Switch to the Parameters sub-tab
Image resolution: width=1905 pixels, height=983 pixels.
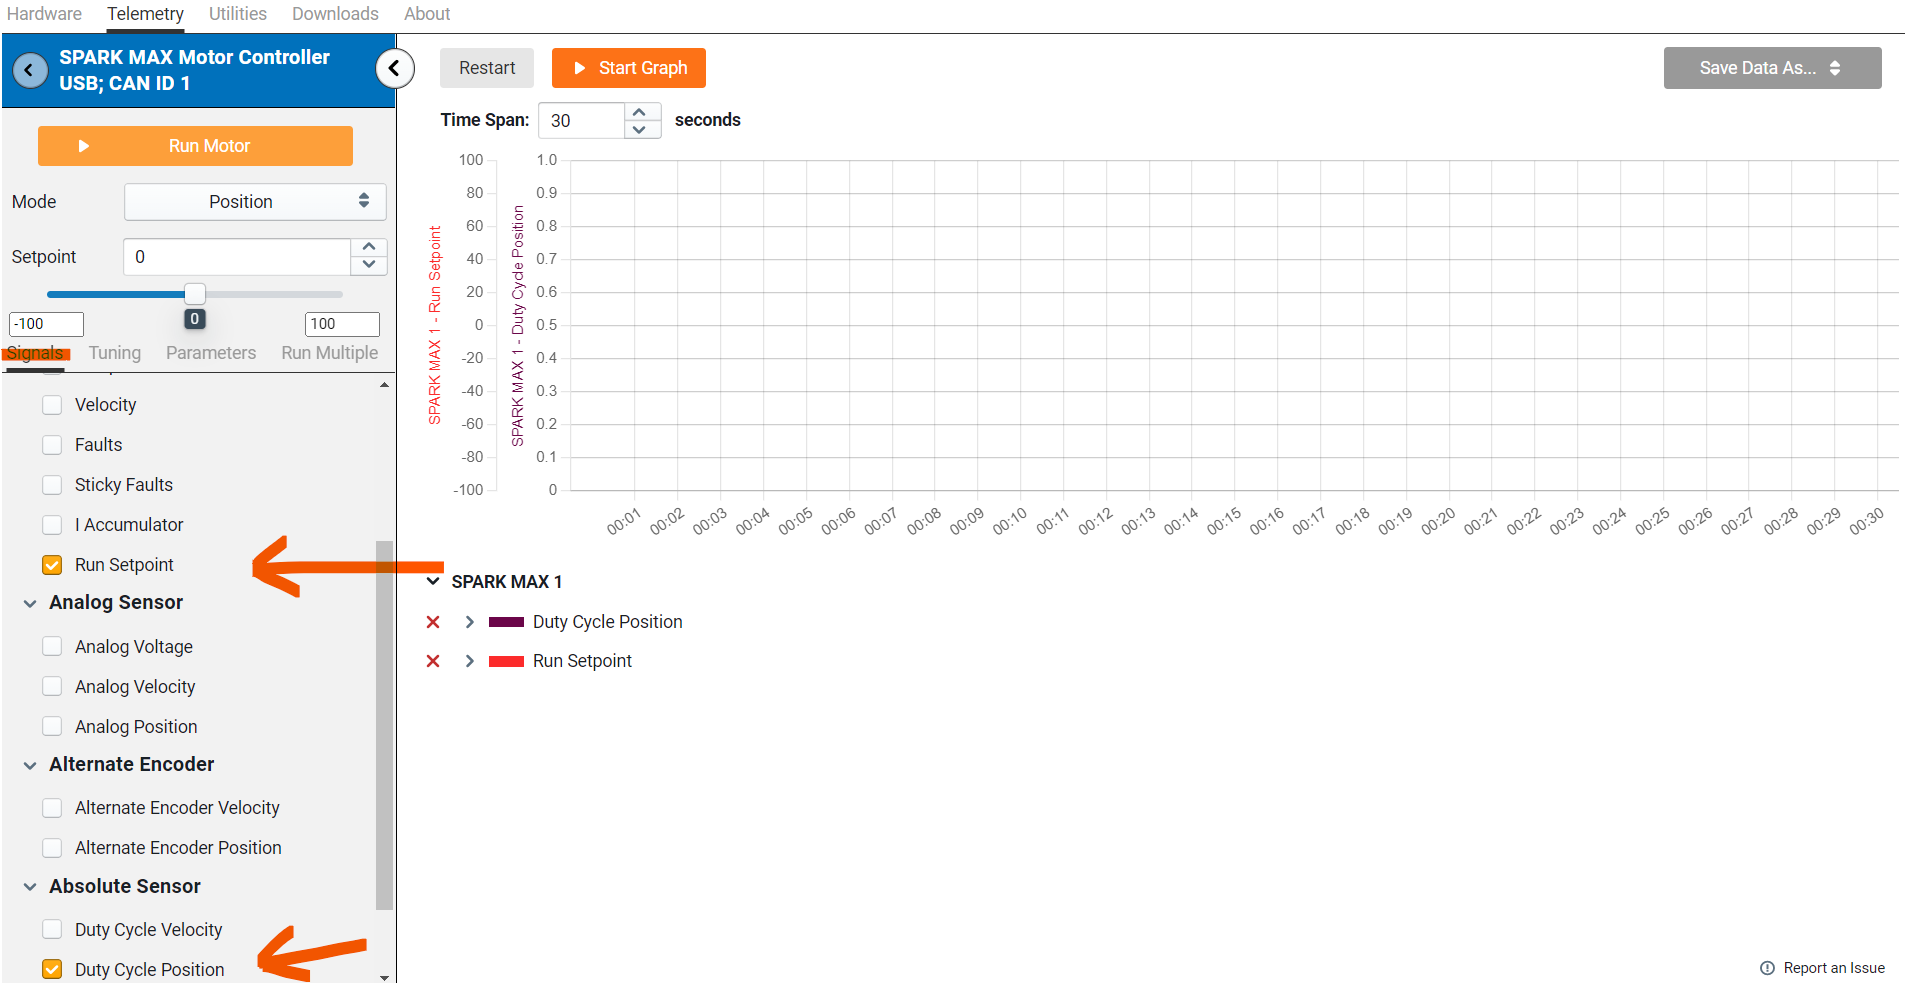[211, 353]
